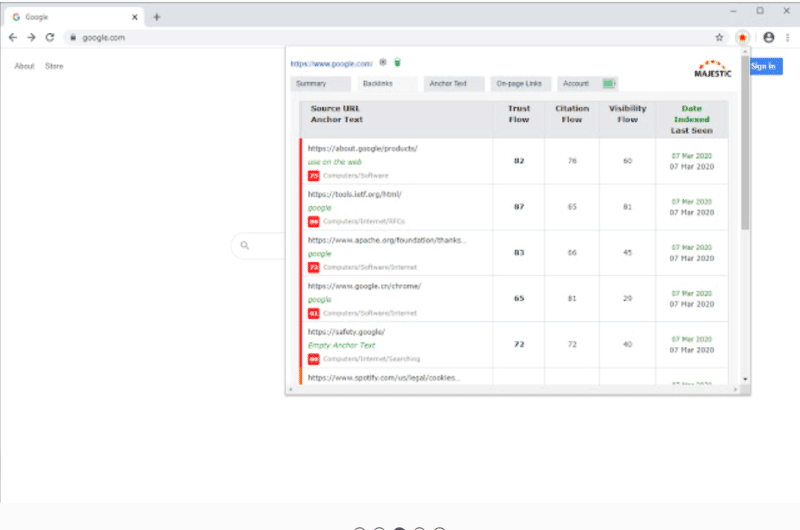Click the Trust Flow value 87
This screenshot has height=530, width=800.
(x=519, y=207)
